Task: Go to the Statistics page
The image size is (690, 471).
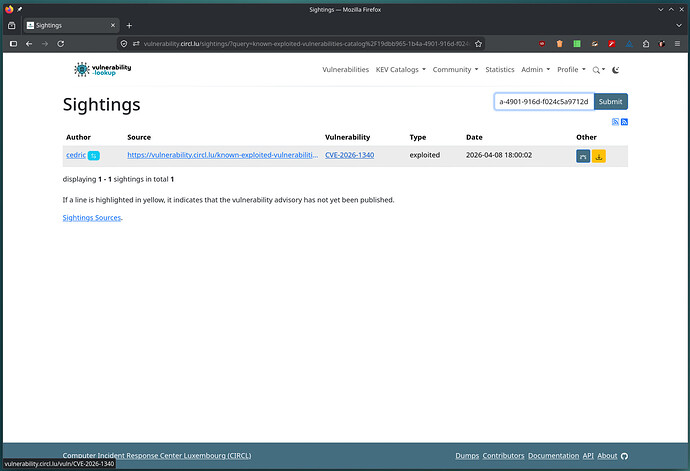Action: coord(499,70)
